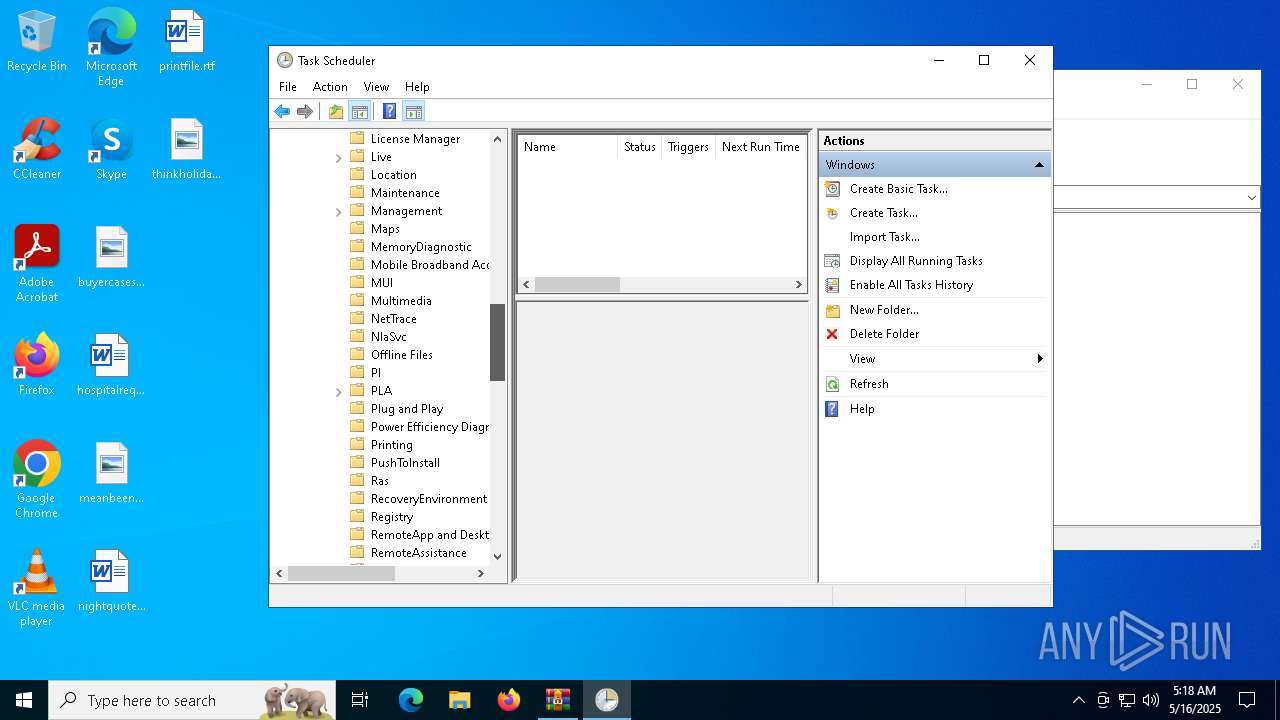Expand the PLA folder node
The height and width of the screenshot is (720, 1280).
point(339,391)
